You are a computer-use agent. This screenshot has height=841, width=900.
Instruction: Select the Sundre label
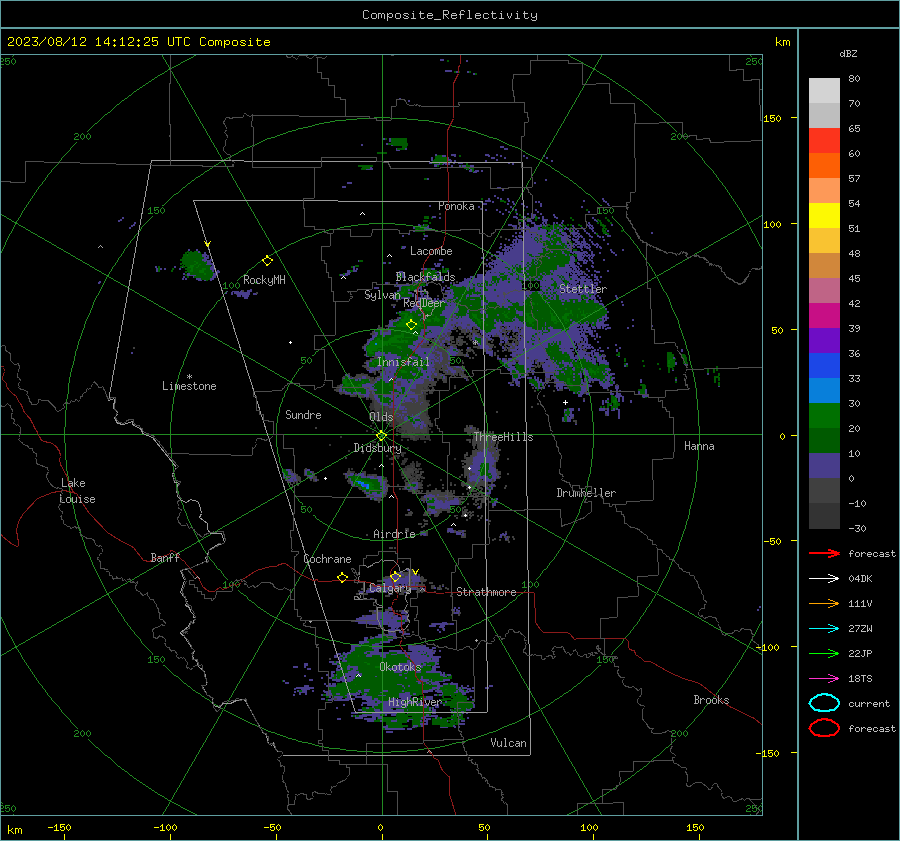point(303,414)
